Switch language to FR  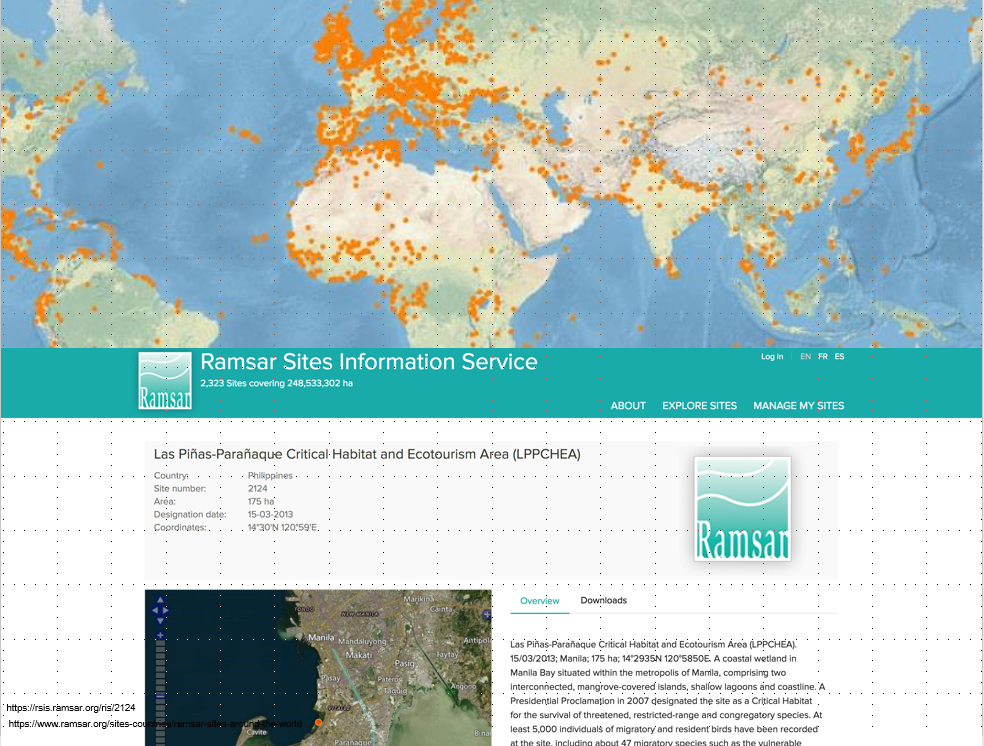(823, 356)
